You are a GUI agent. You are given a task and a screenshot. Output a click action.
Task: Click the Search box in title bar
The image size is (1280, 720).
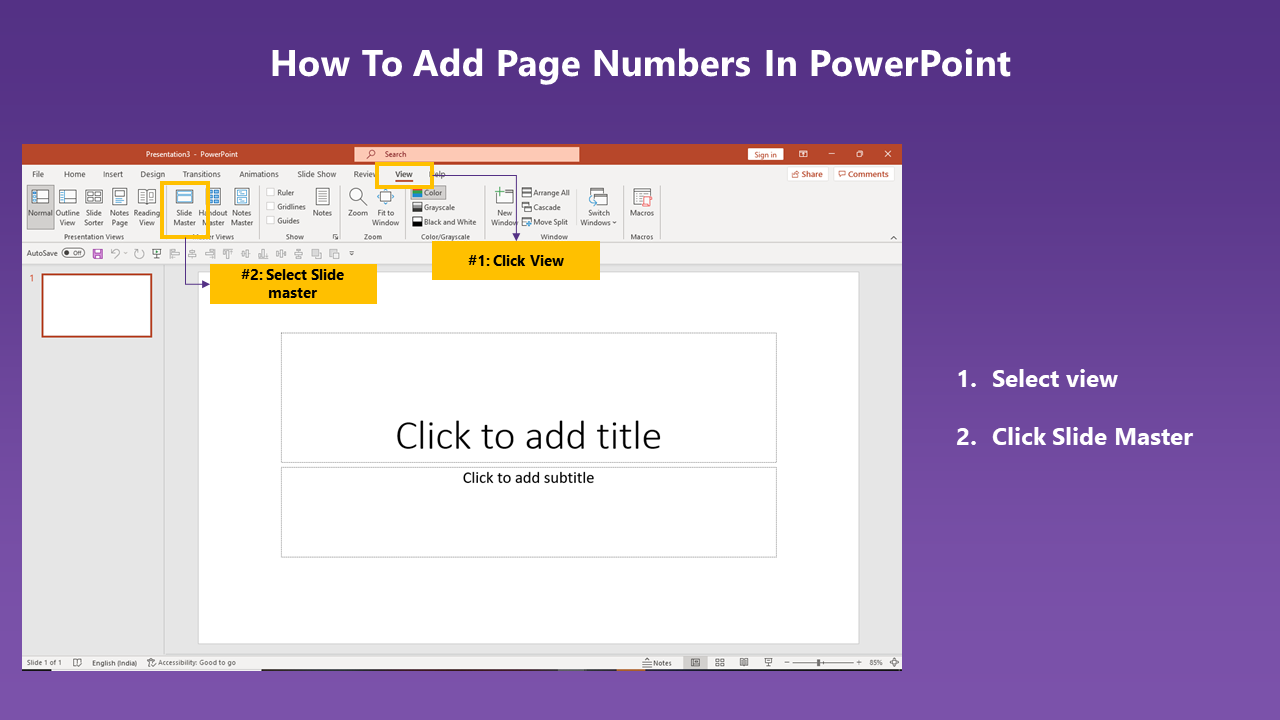point(467,154)
